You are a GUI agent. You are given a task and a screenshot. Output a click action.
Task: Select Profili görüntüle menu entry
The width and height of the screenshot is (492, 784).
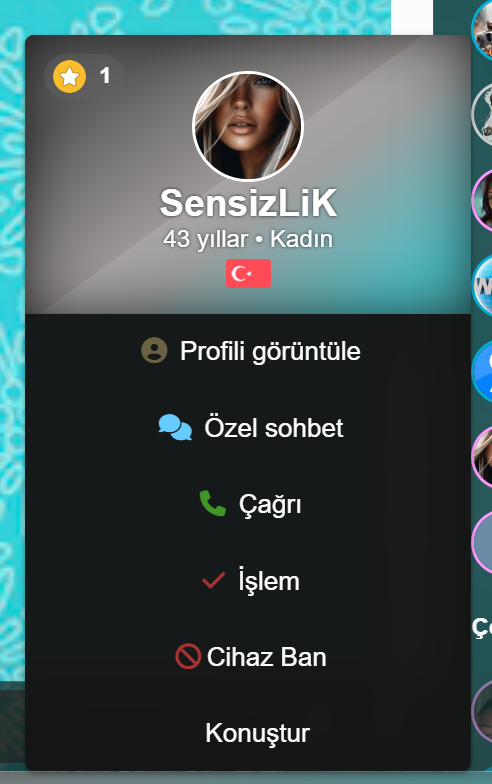pyautogui.click(x=248, y=350)
